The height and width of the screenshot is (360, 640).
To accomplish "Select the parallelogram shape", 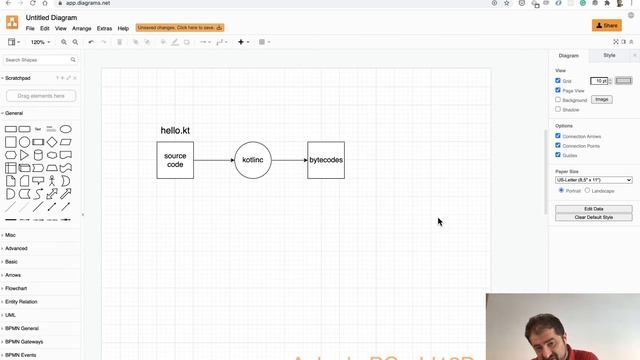I will coord(66,142).
